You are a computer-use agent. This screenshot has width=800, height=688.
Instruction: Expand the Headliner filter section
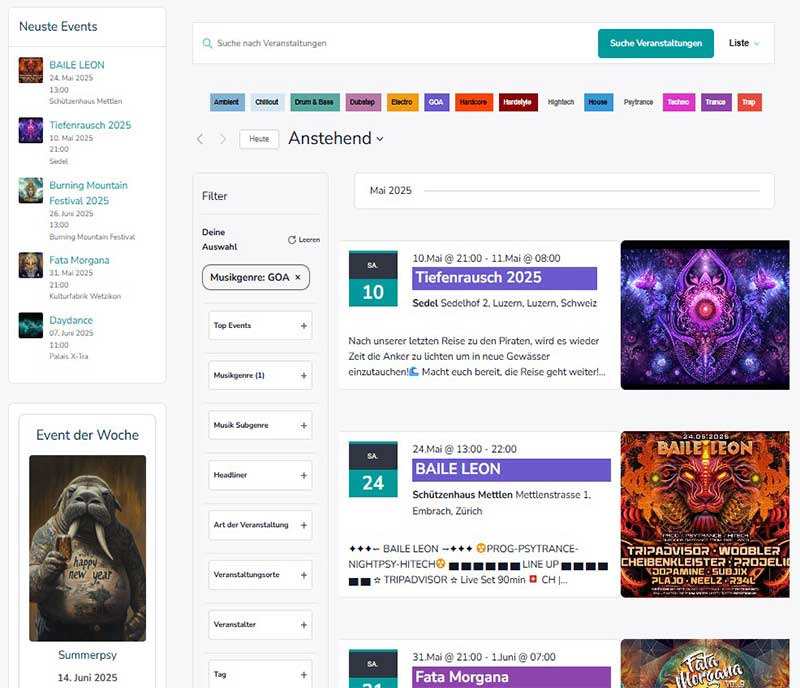coord(304,476)
